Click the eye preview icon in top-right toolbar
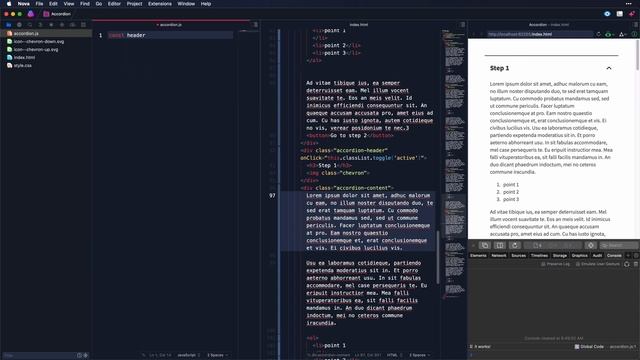The image size is (640, 360). 607,14
